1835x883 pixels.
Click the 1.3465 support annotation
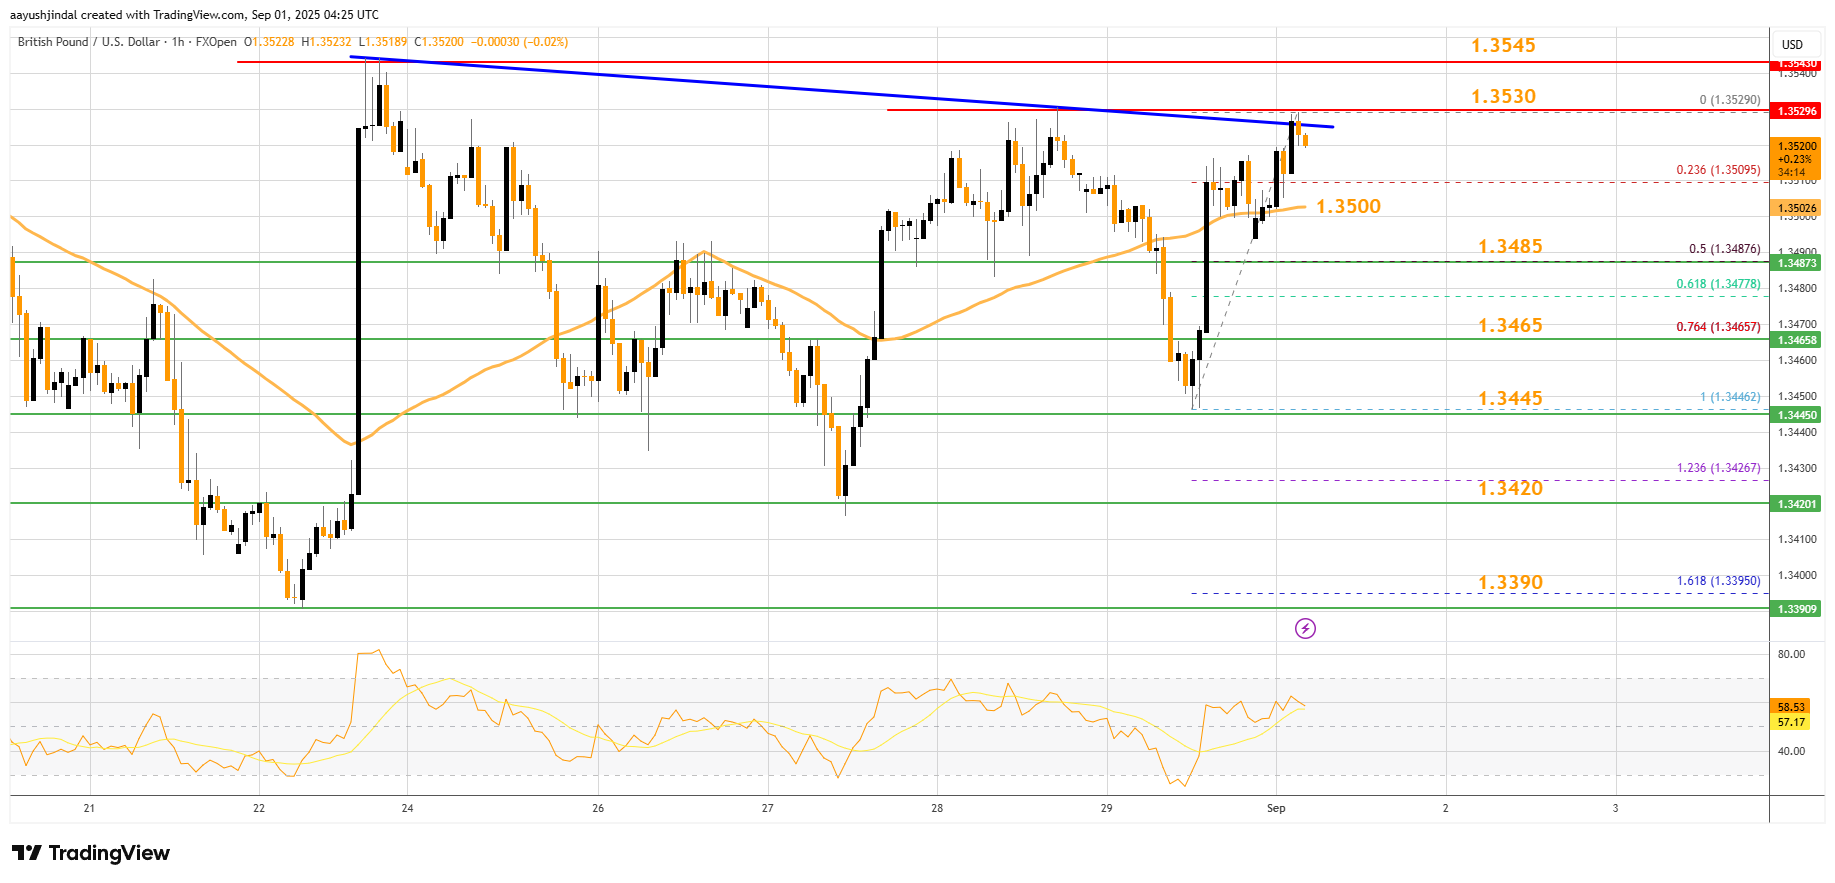[1510, 325]
